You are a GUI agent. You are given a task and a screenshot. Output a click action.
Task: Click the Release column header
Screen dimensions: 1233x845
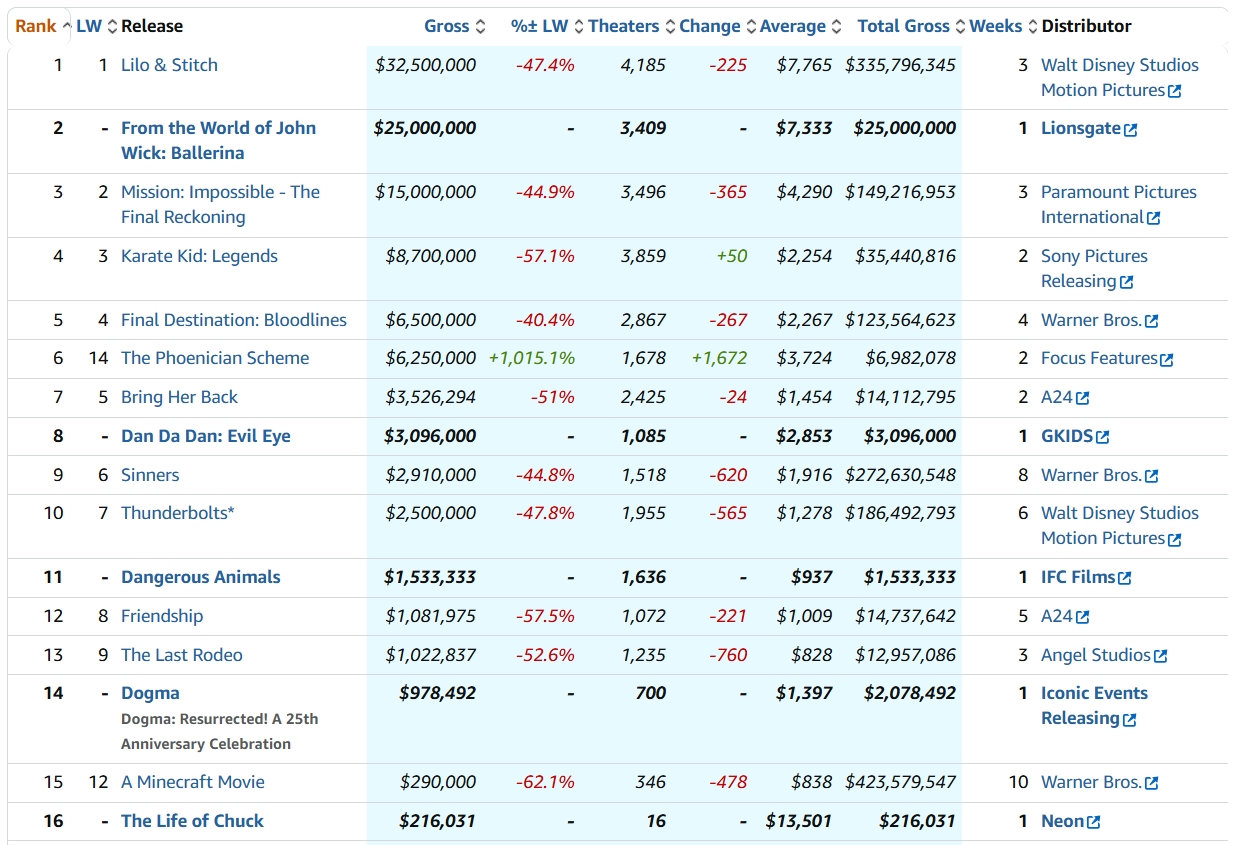click(152, 26)
